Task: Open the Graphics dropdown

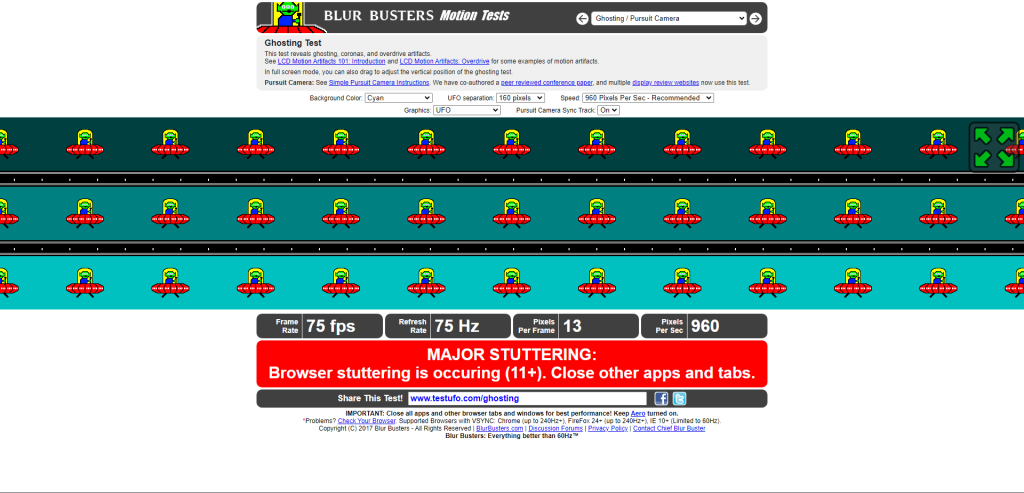Action: click(466, 110)
